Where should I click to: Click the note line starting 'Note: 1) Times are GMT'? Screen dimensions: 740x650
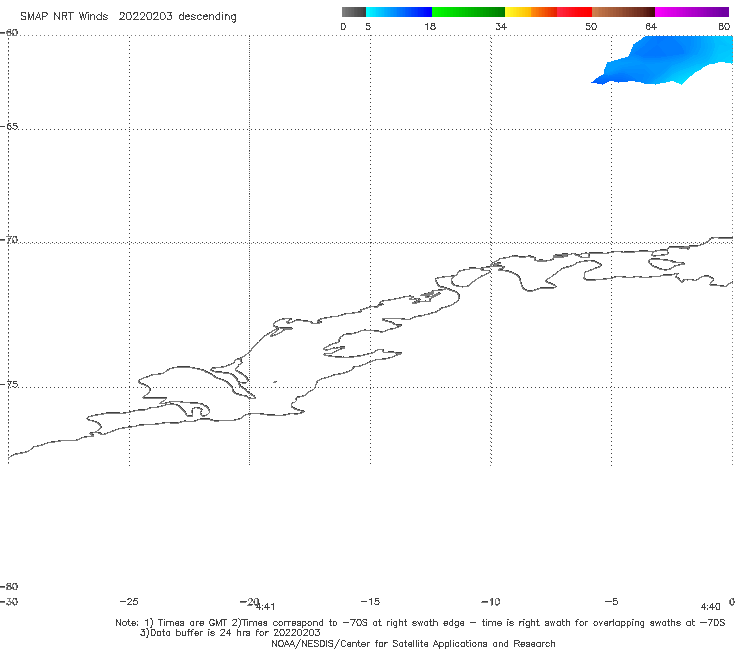420,623
